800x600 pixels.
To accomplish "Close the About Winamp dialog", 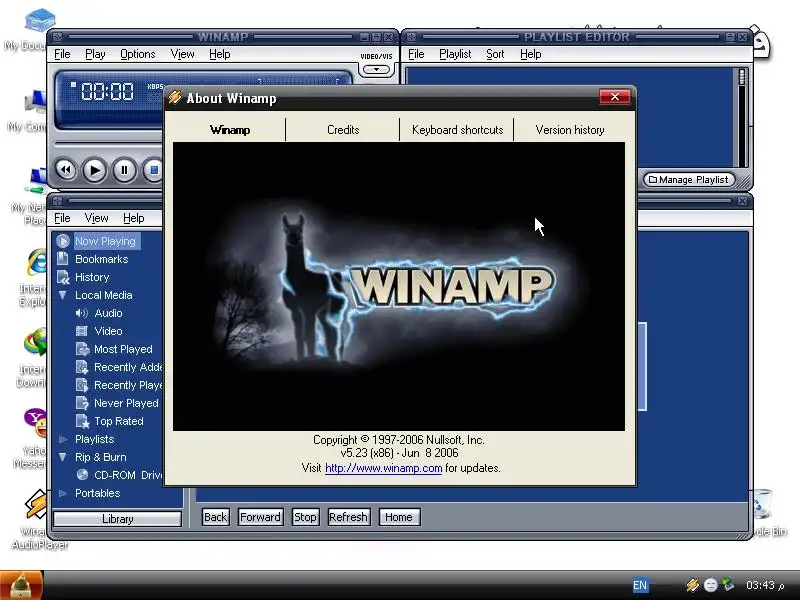I will click(615, 96).
